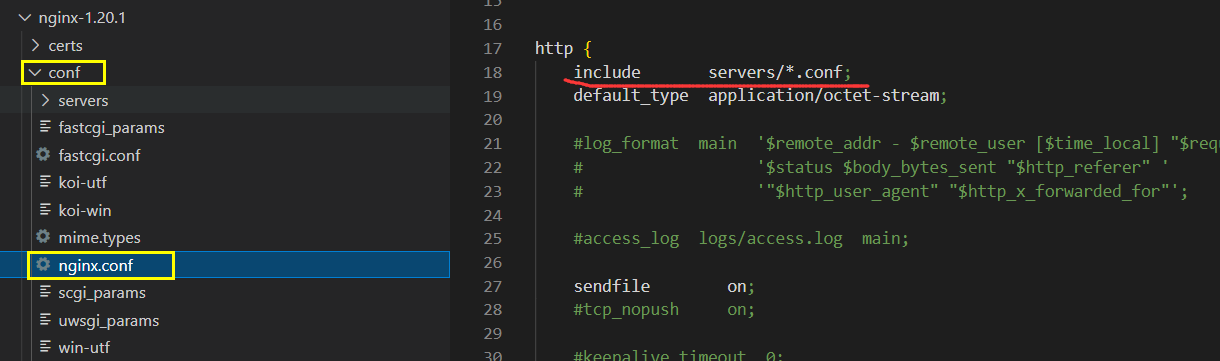
Task: Open the uwsgi_params file
Action: coord(108,321)
